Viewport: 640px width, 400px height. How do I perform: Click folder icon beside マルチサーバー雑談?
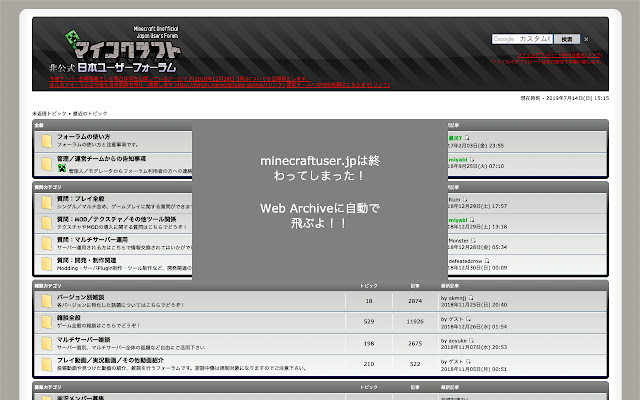(47, 344)
